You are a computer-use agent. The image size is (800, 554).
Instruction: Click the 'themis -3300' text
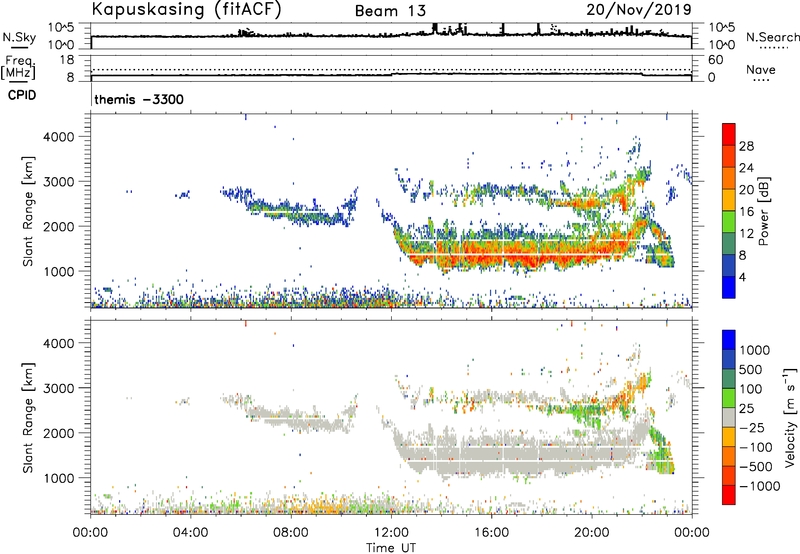pos(139,99)
